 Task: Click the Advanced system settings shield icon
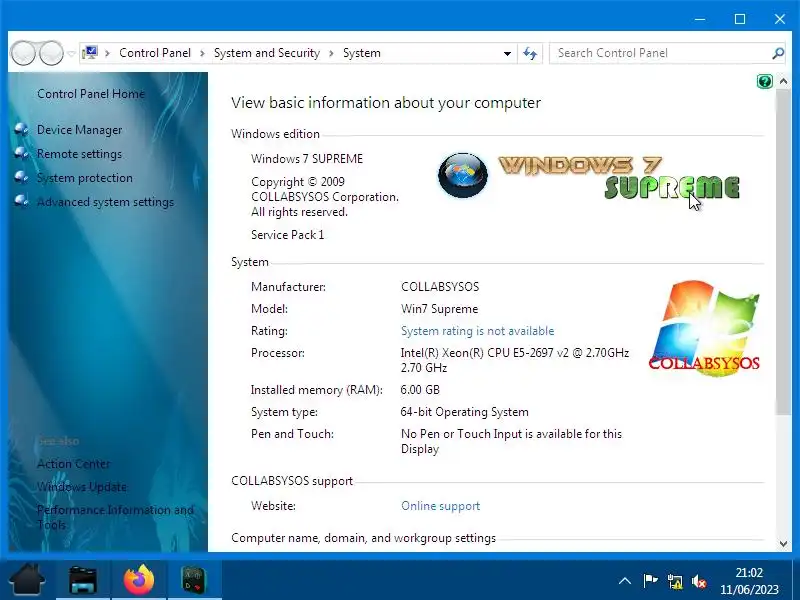tap(21, 201)
